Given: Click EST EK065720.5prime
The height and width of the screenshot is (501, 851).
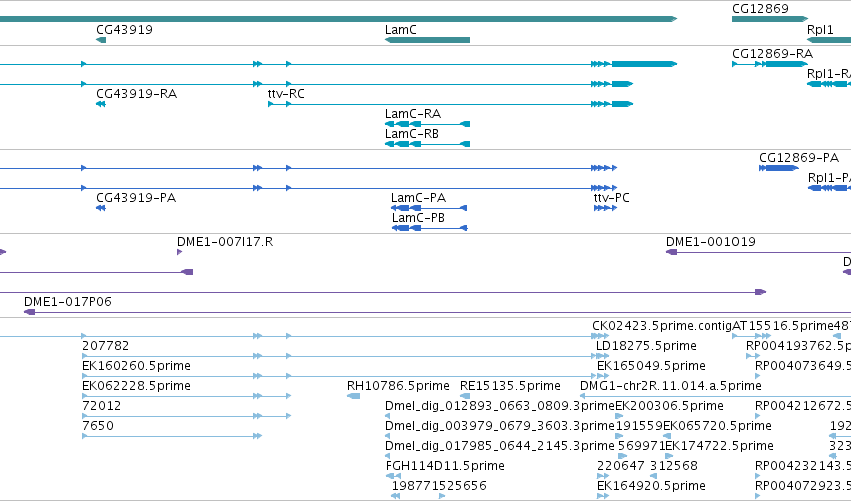Looking at the screenshot, I should [717, 426].
